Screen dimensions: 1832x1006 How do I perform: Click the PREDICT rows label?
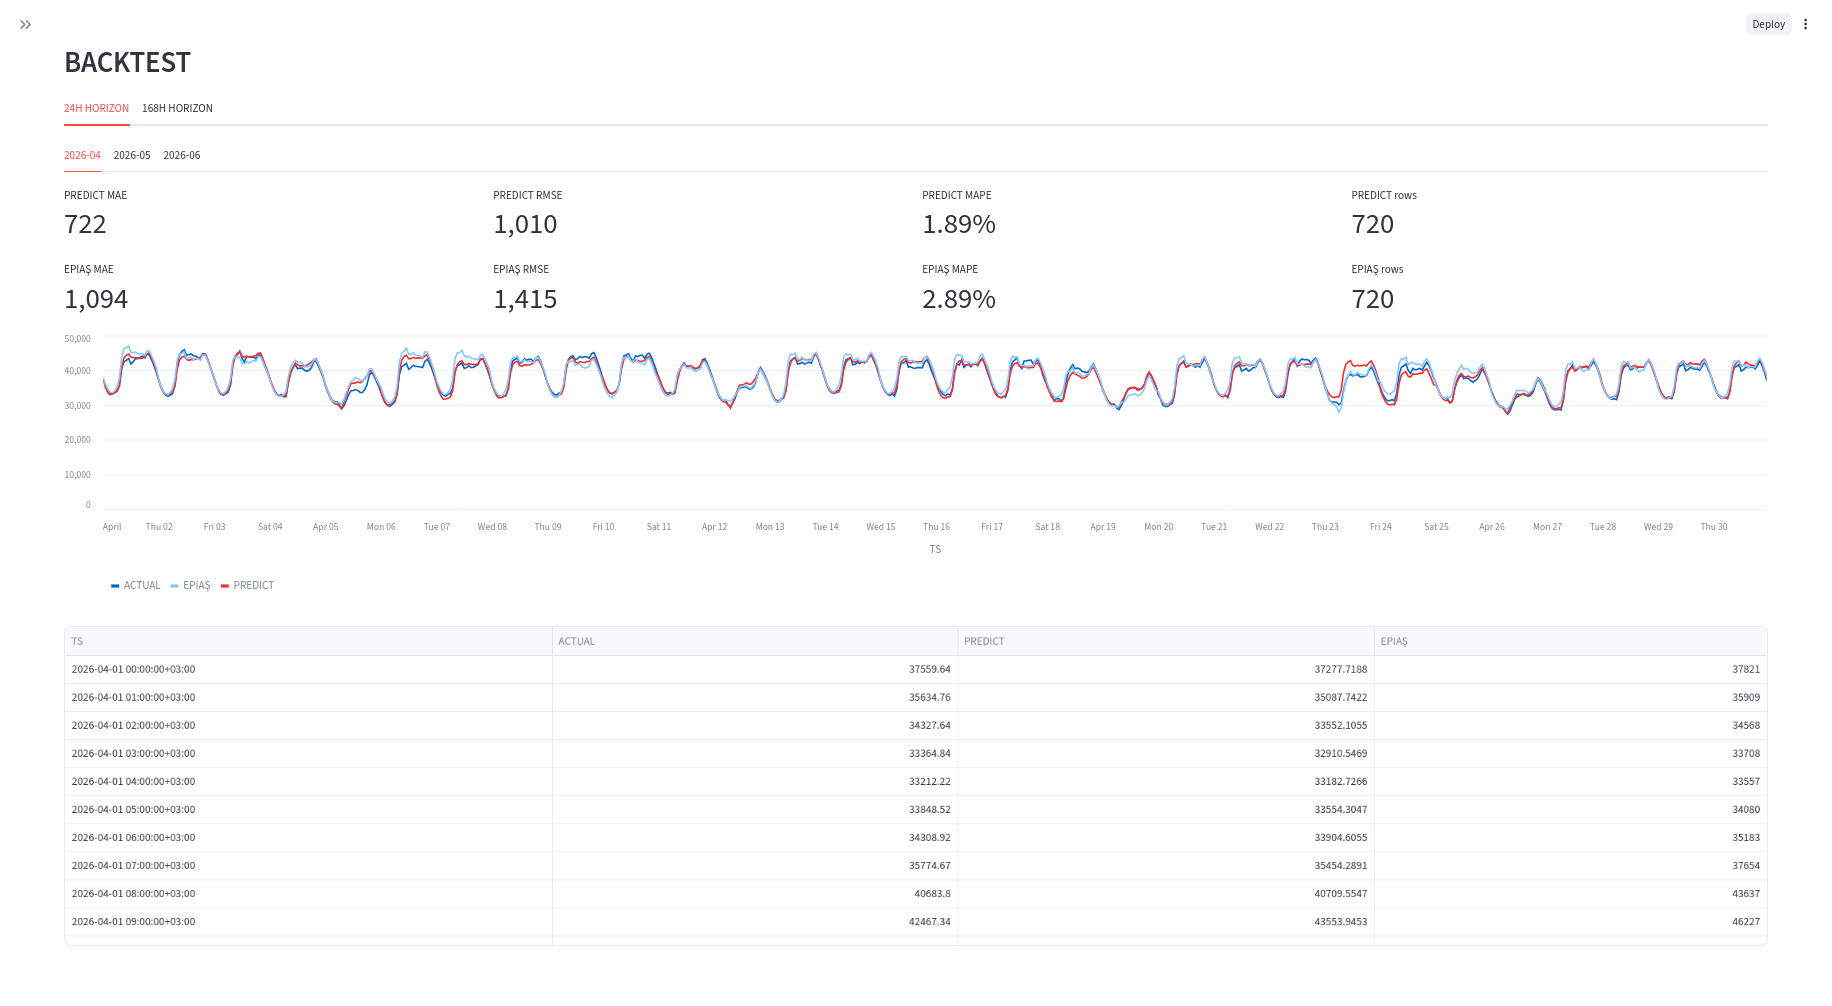tap(1384, 195)
